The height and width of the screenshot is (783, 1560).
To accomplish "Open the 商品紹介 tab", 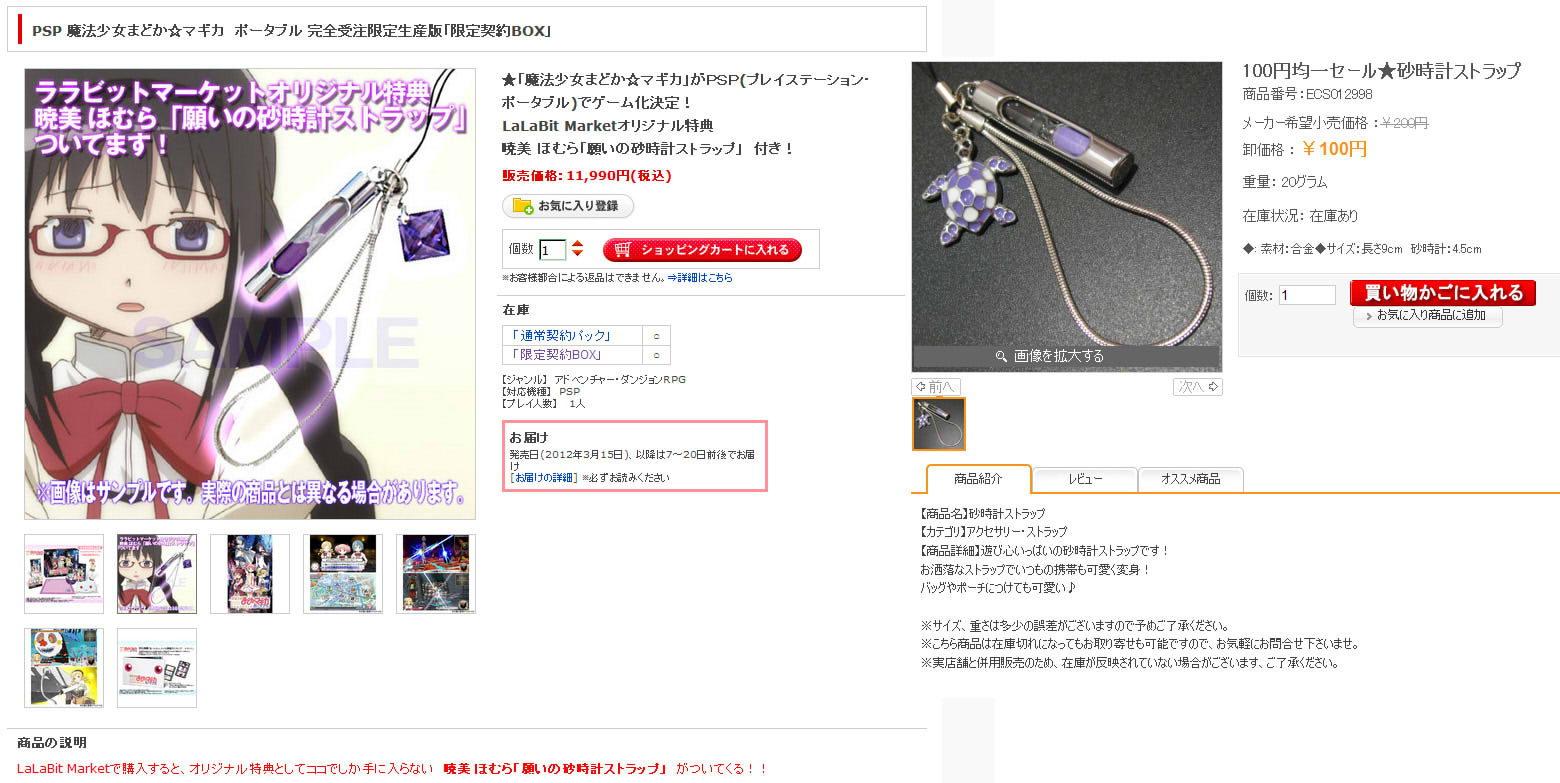I will [978, 479].
